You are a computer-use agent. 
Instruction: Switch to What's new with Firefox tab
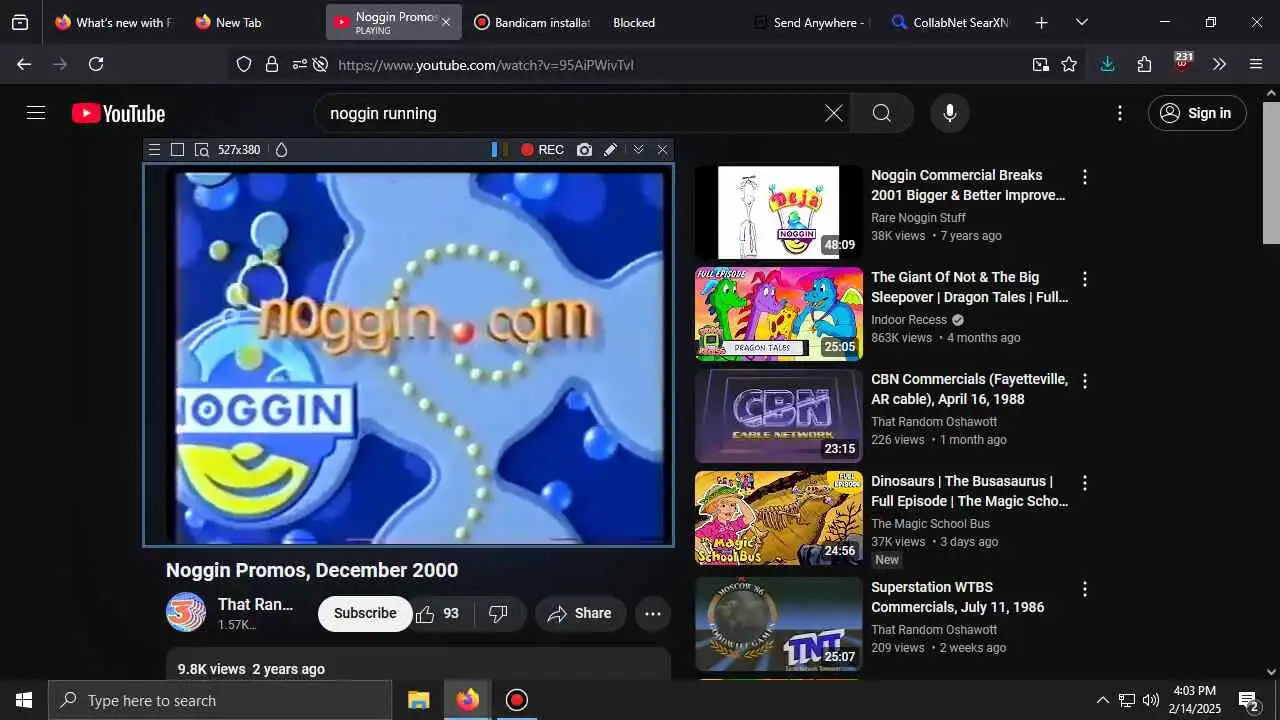(113, 22)
